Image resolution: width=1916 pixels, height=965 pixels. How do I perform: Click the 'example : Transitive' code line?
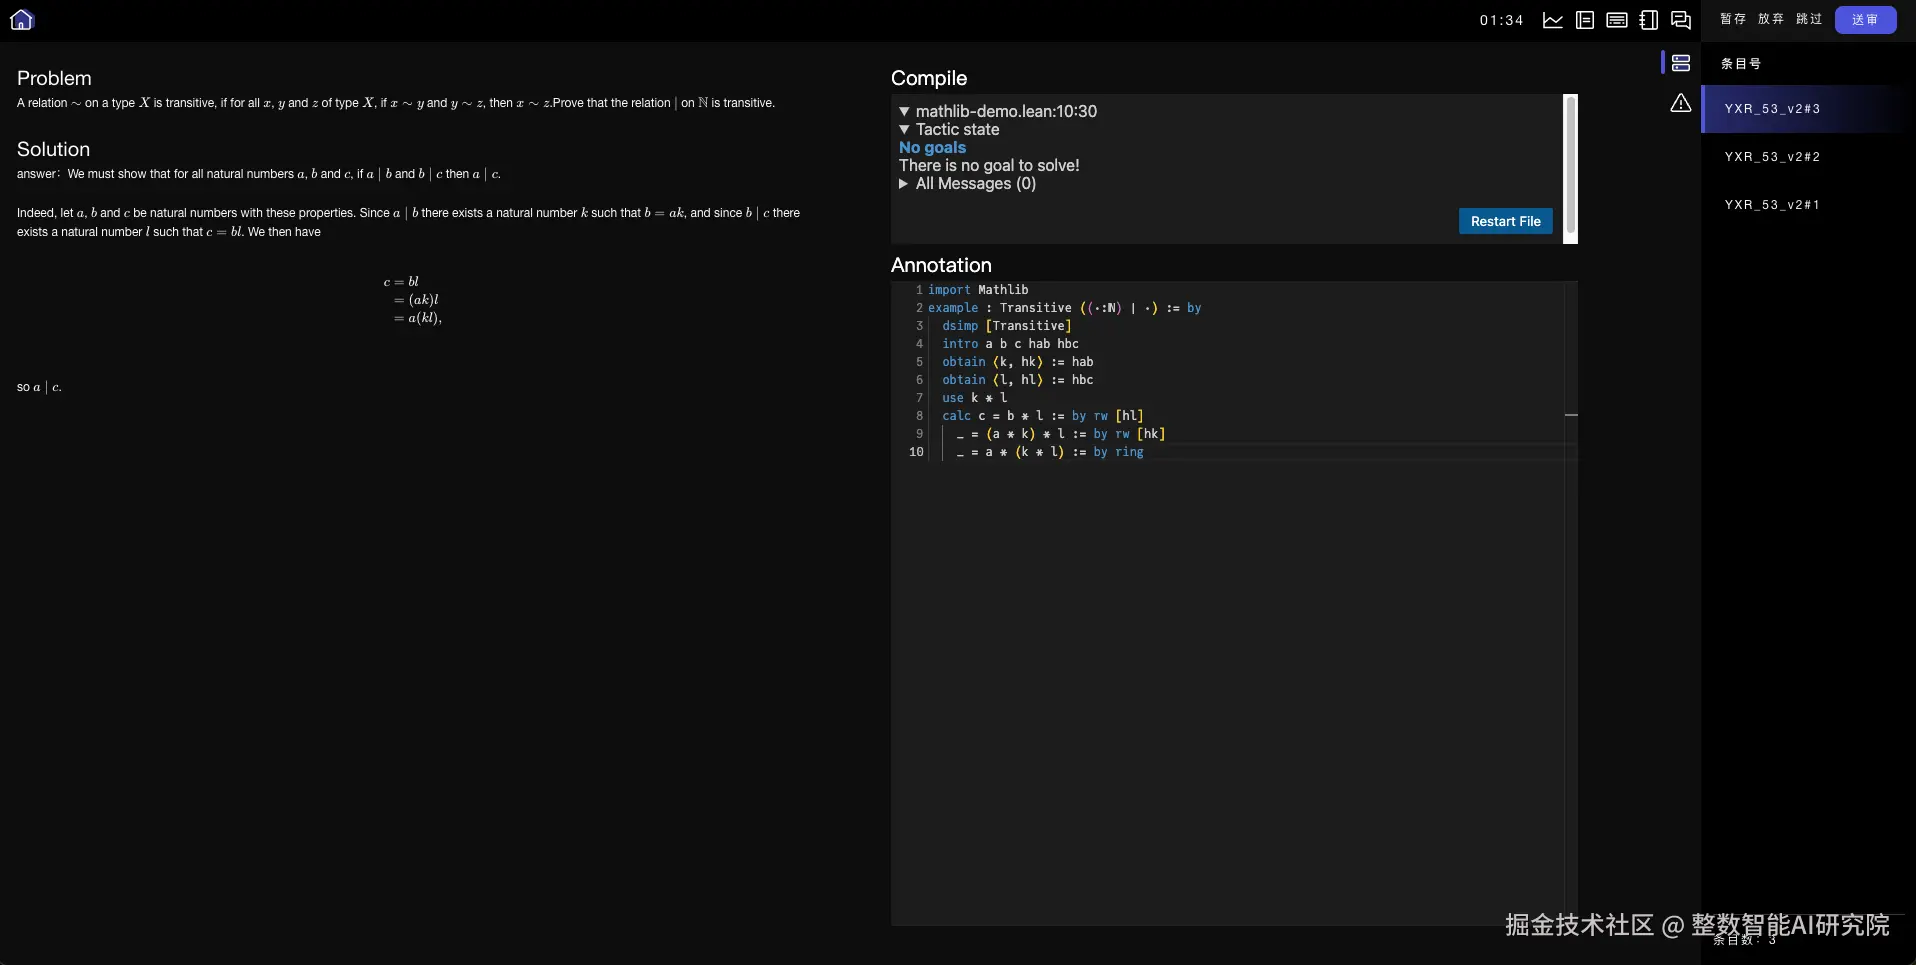pyautogui.click(x=1064, y=308)
